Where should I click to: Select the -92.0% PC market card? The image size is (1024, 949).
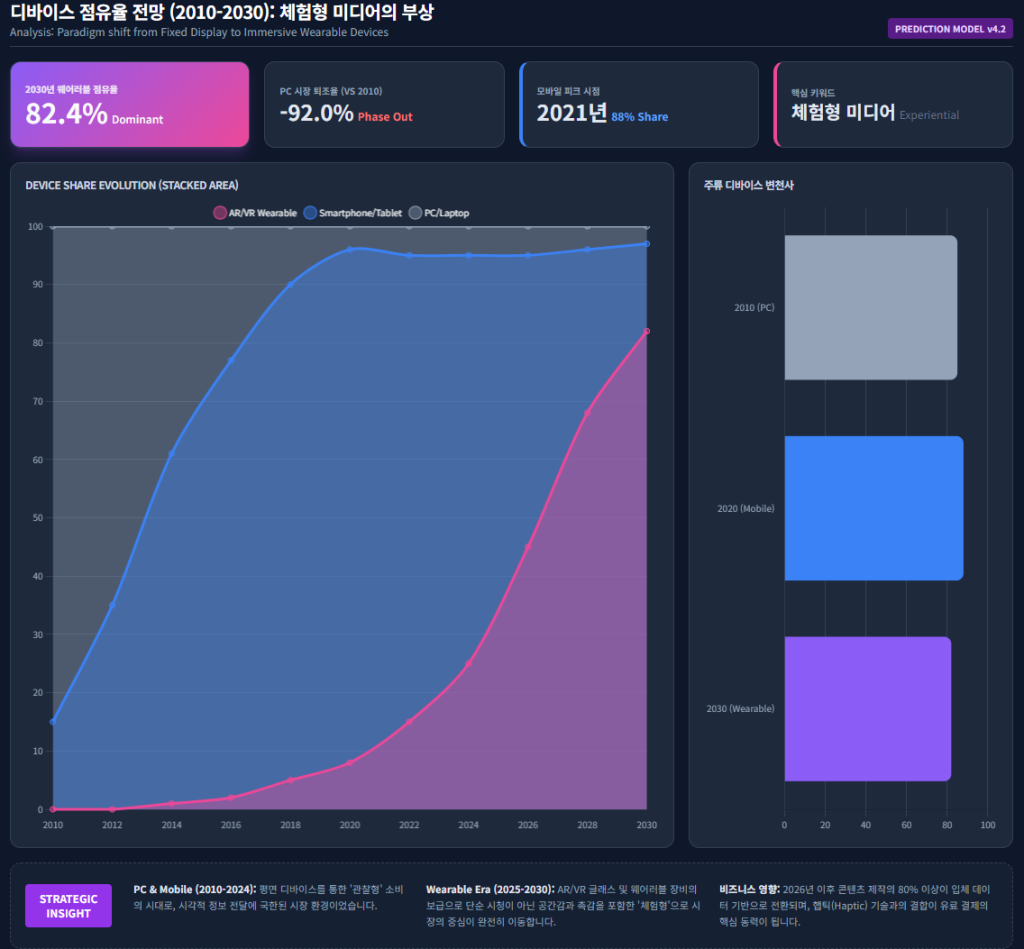tap(384, 105)
